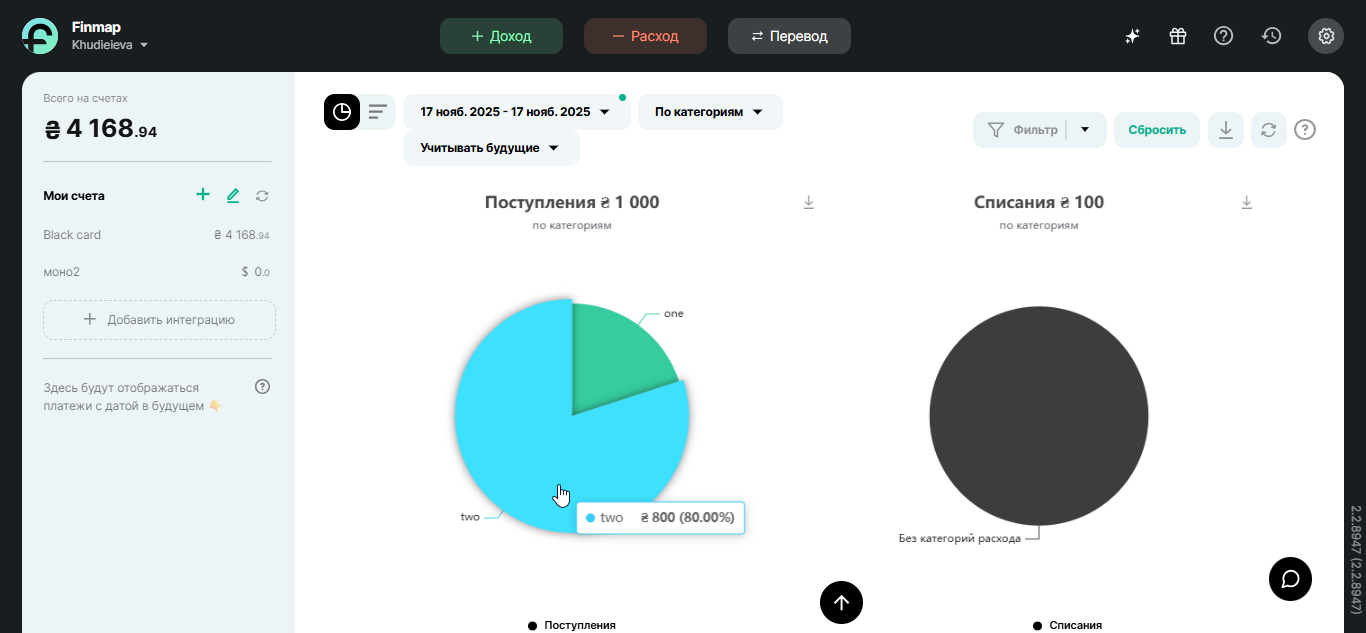Click the edit accounts pencil icon
The height and width of the screenshot is (633, 1366).
tap(233, 196)
